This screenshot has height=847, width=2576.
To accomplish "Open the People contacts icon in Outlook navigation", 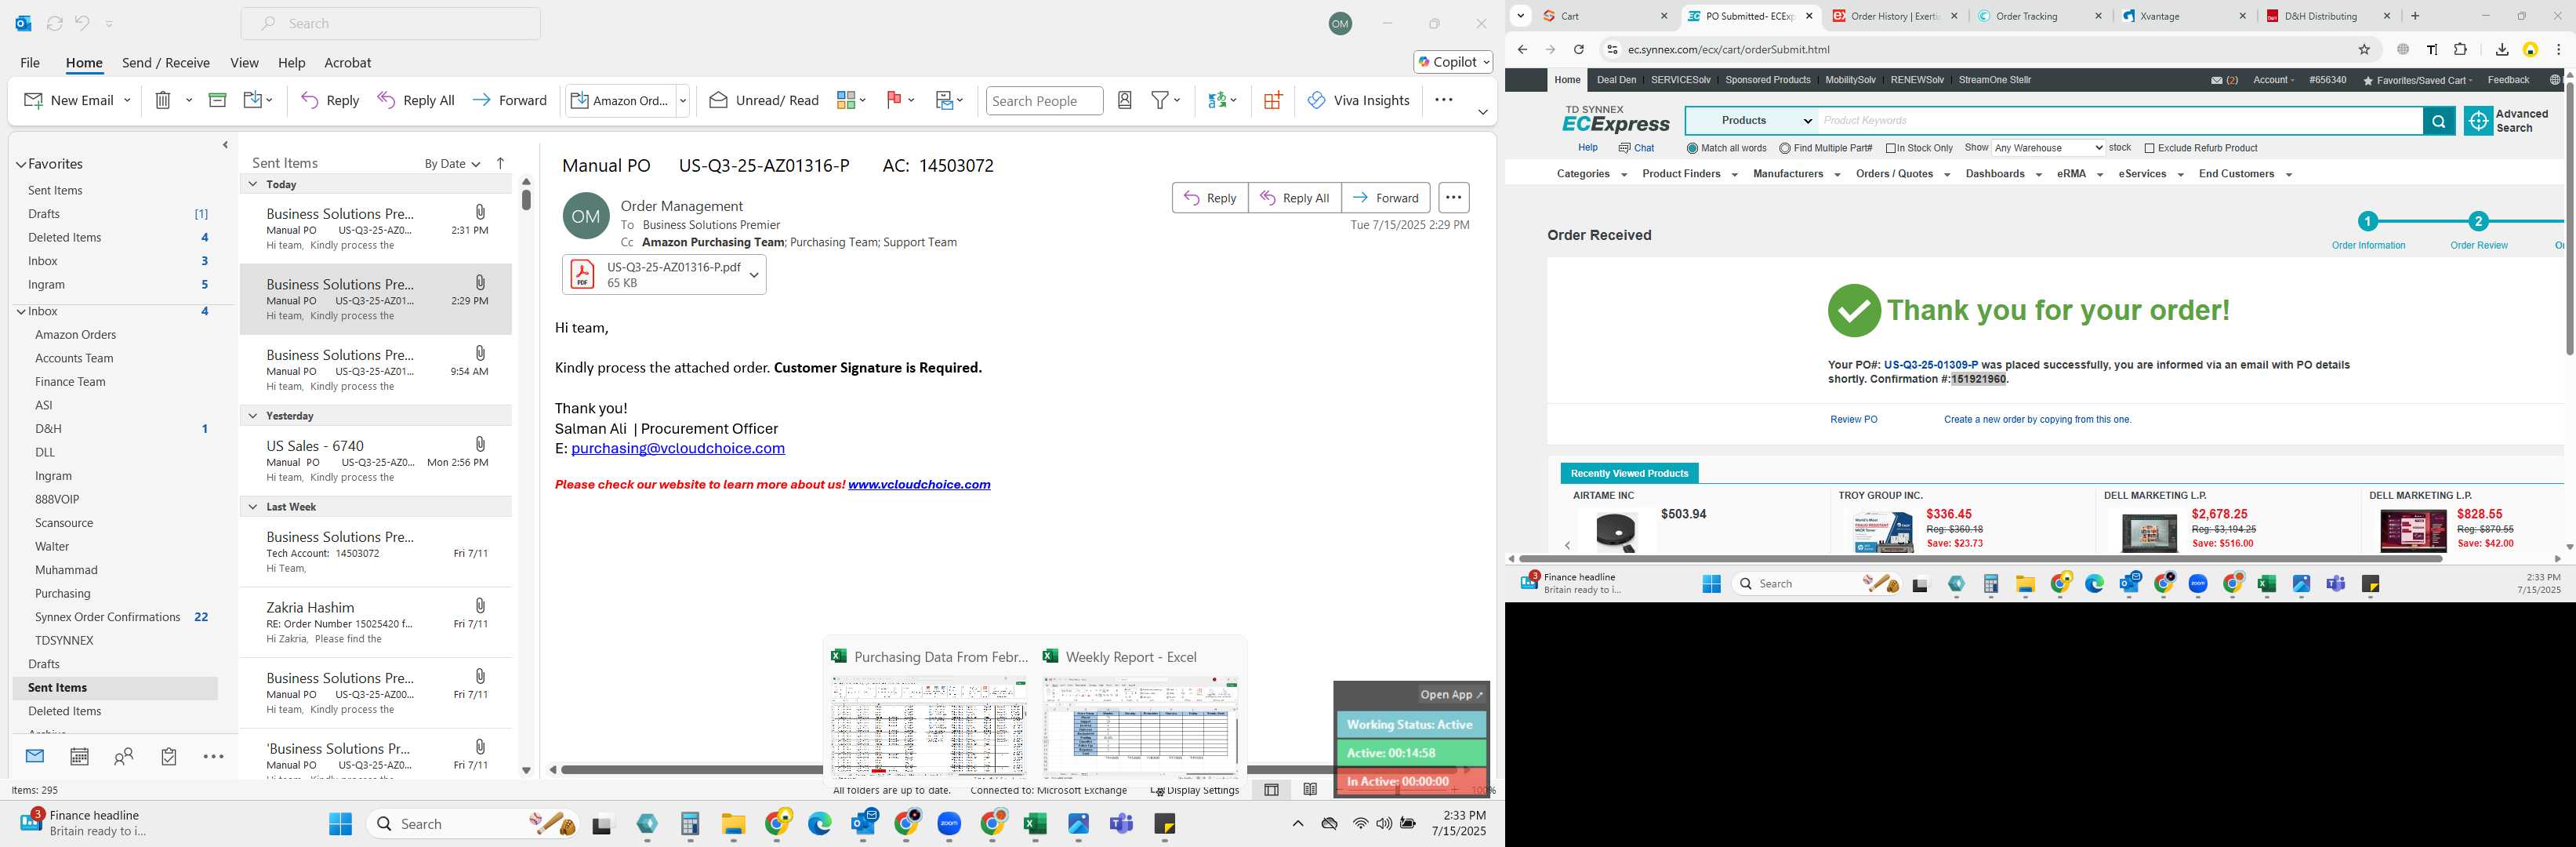I will 124,757.
